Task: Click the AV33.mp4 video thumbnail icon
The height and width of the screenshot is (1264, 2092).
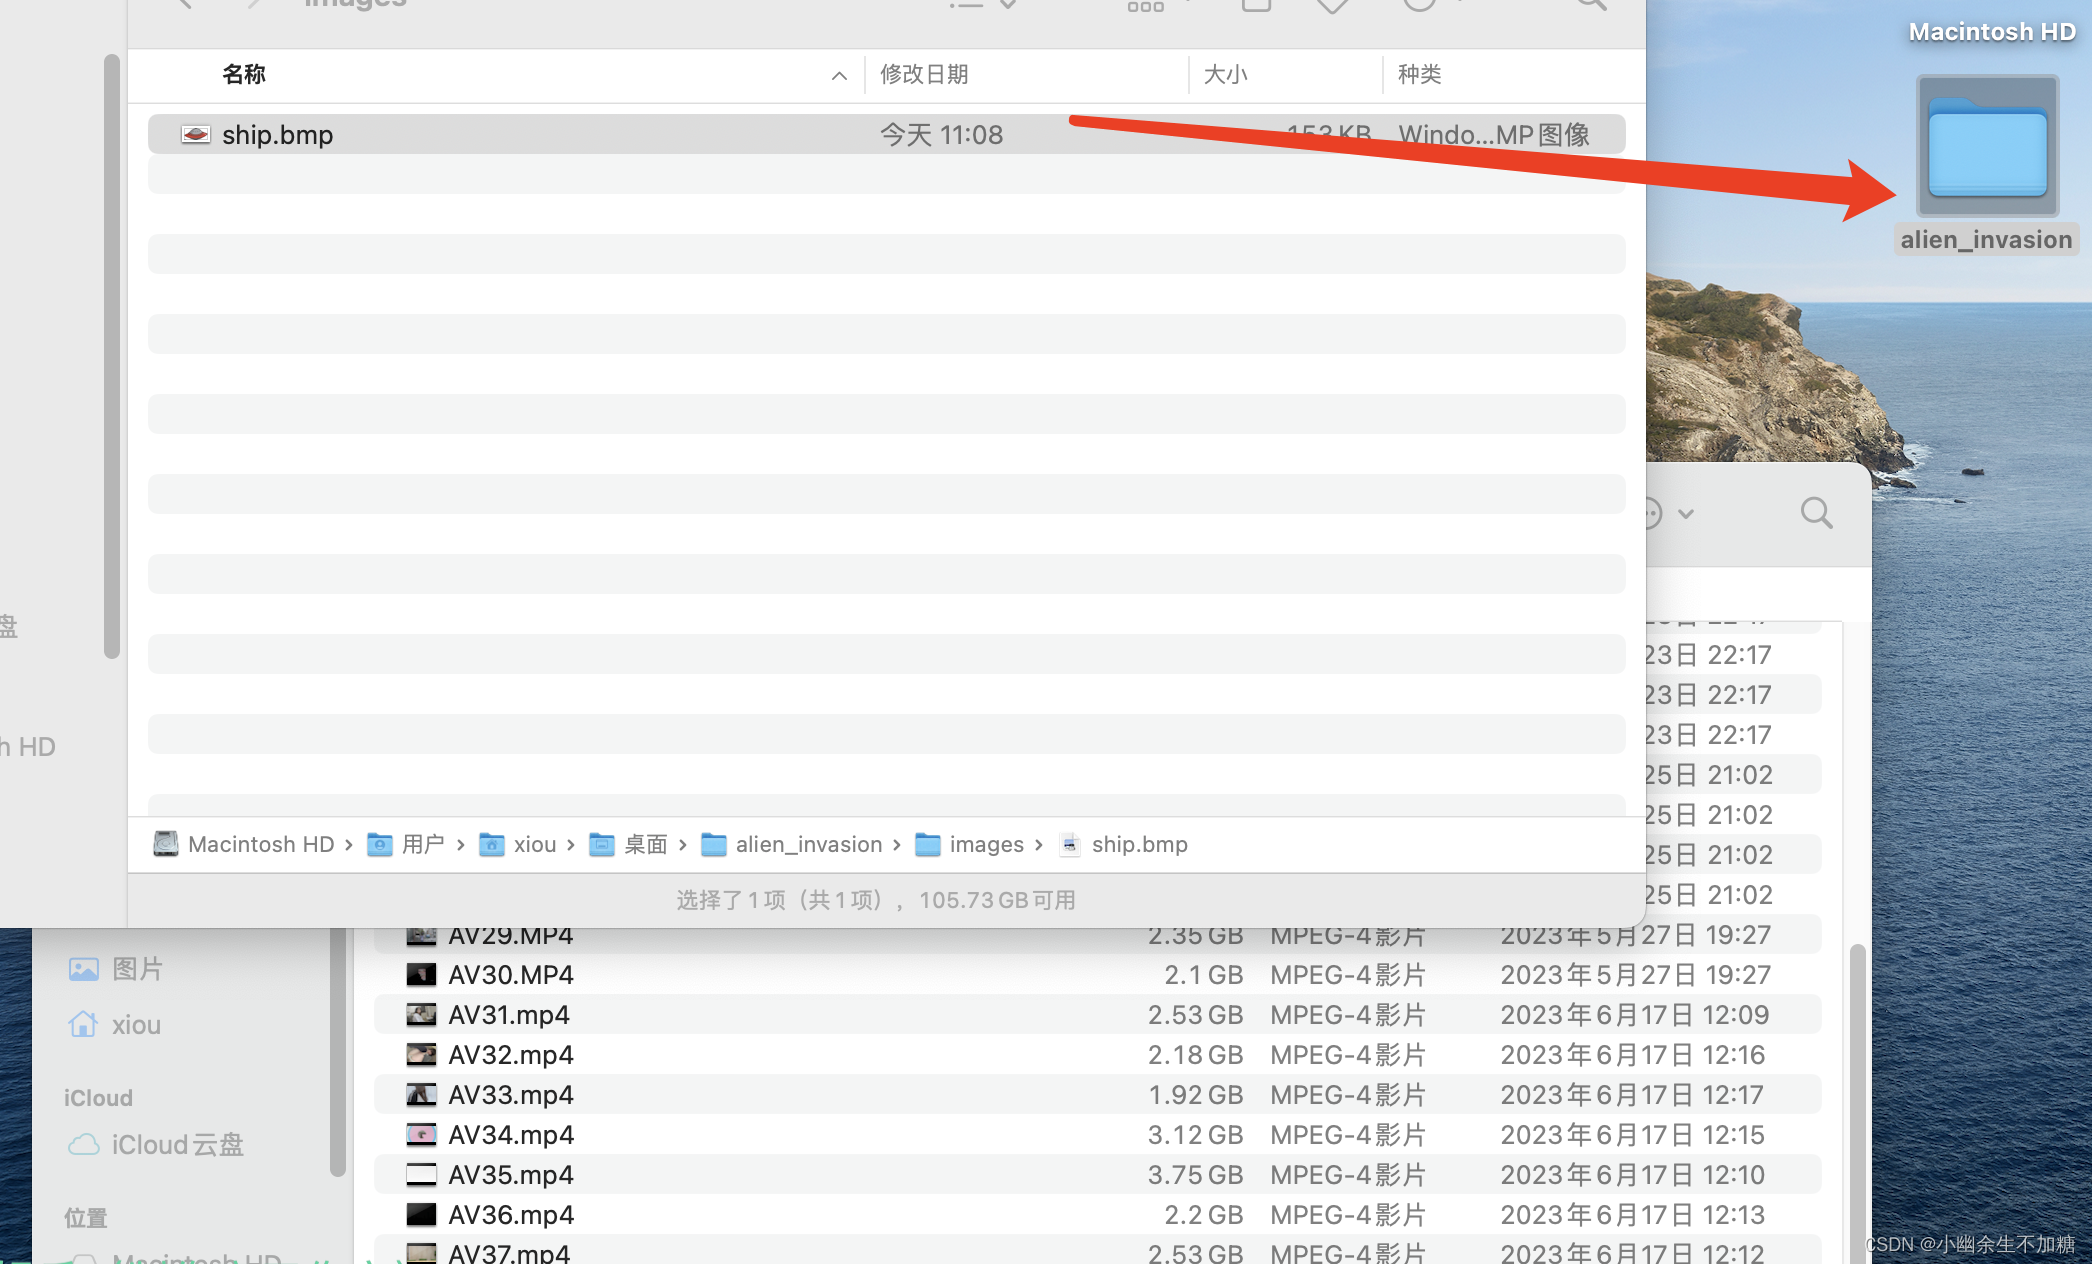Action: pyautogui.click(x=421, y=1094)
